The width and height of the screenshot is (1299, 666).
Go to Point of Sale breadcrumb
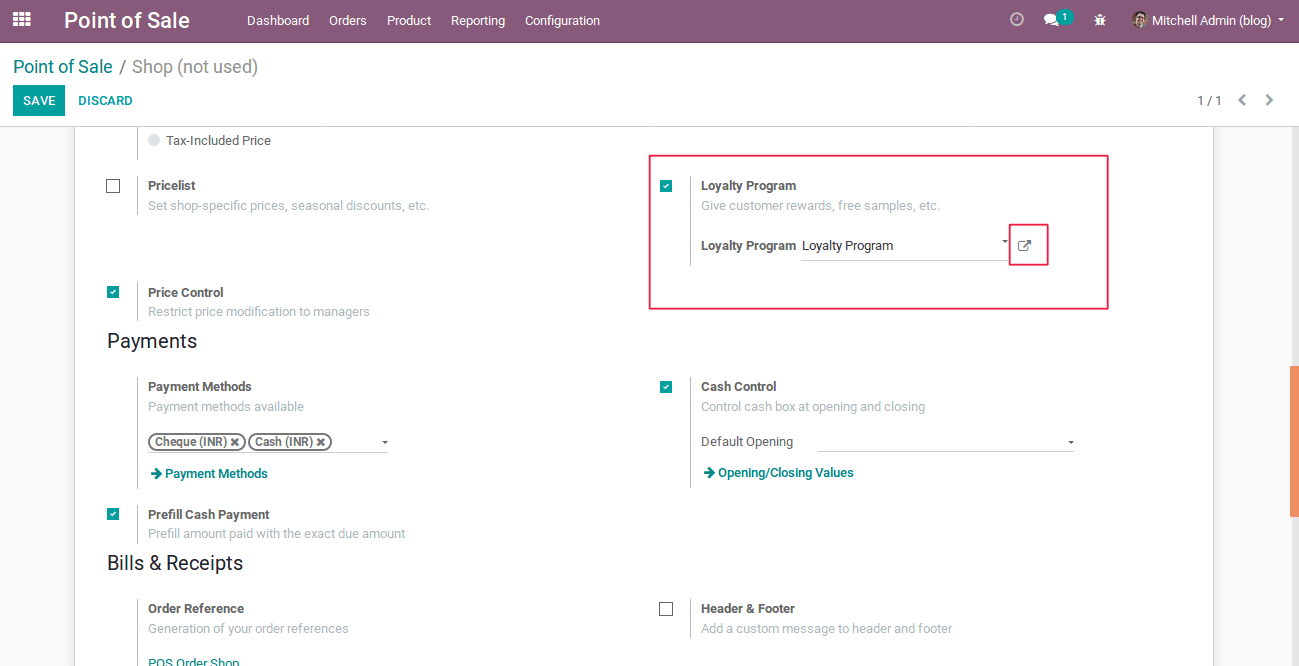pyautogui.click(x=63, y=67)
